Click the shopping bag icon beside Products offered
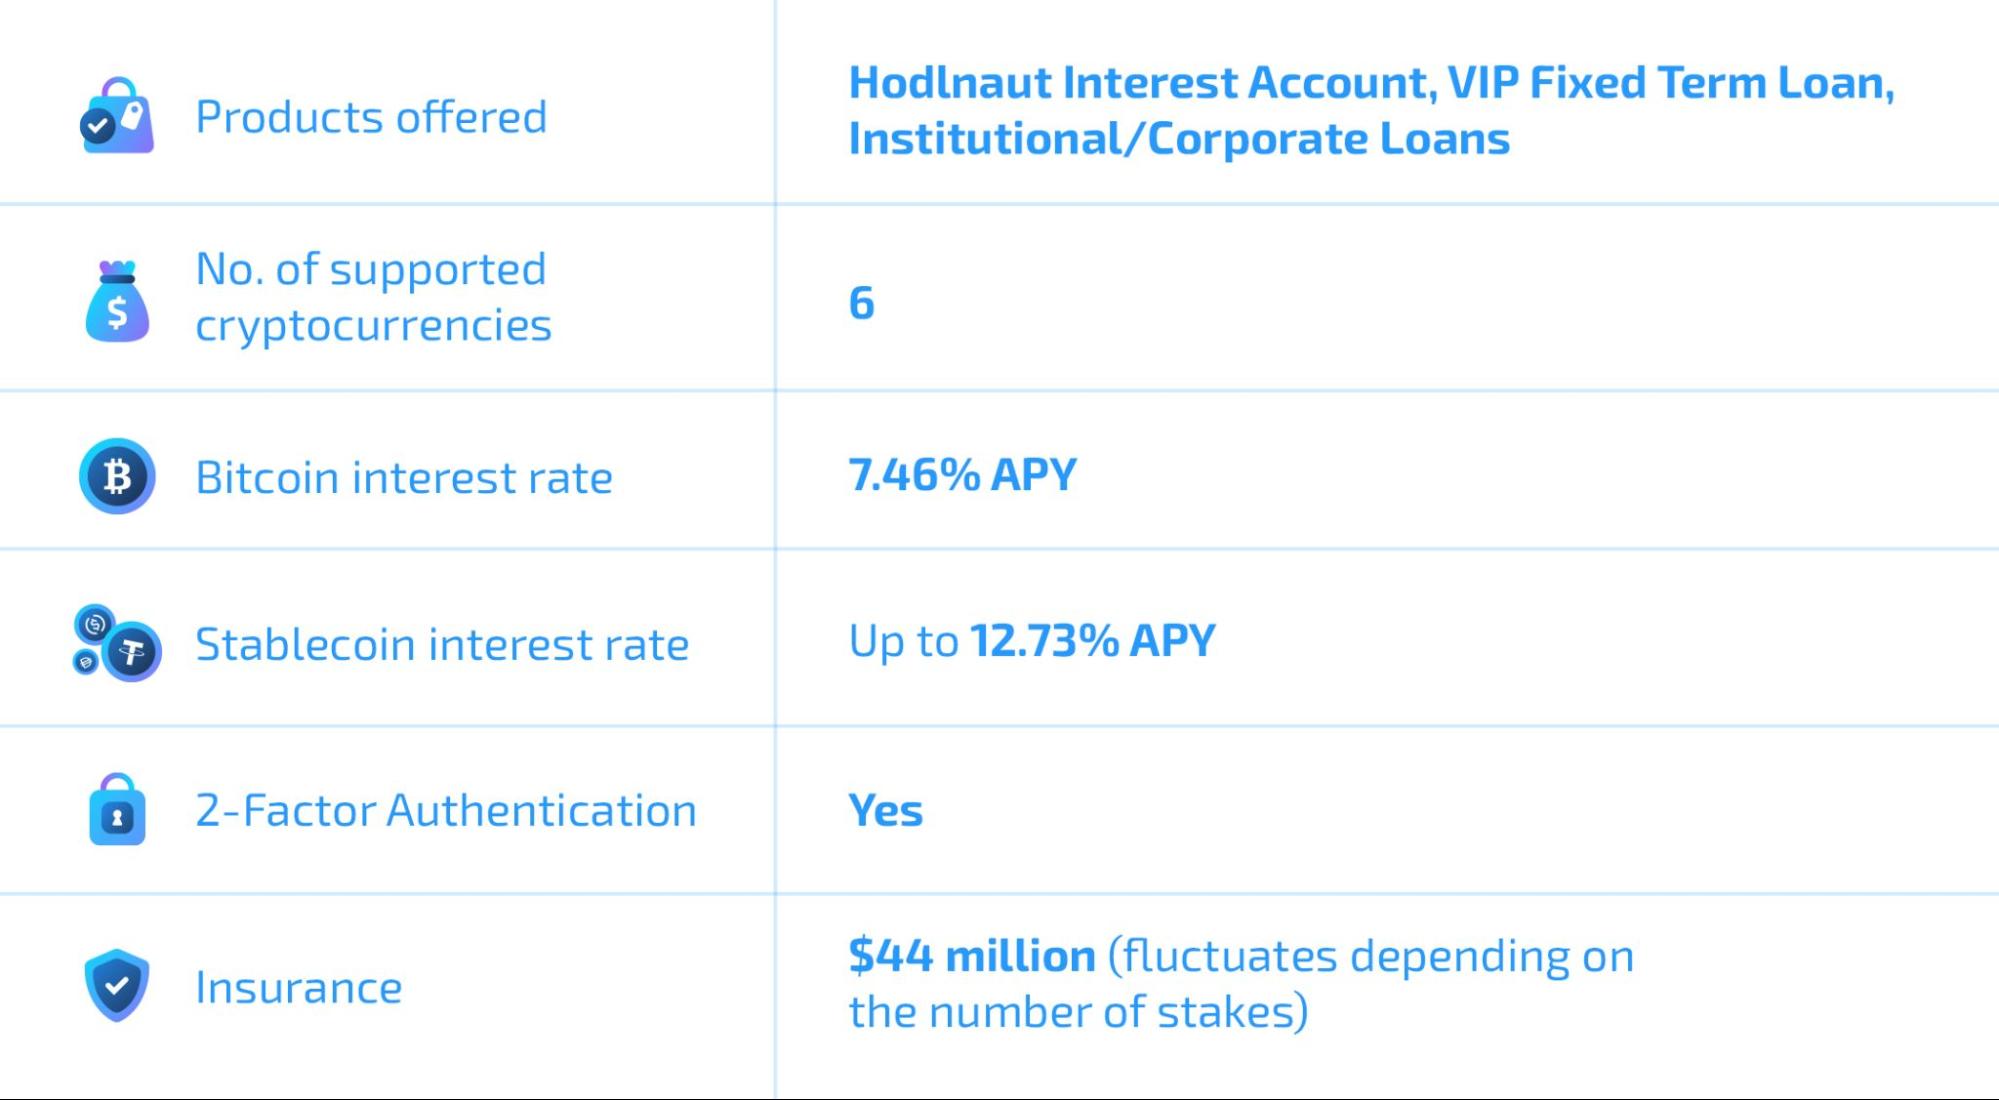The height and width of the screenshot is (1100, 1999). 117,116
